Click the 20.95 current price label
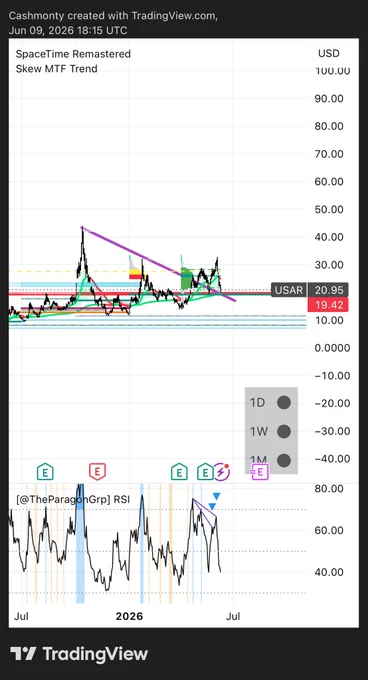 coord(329,290)
